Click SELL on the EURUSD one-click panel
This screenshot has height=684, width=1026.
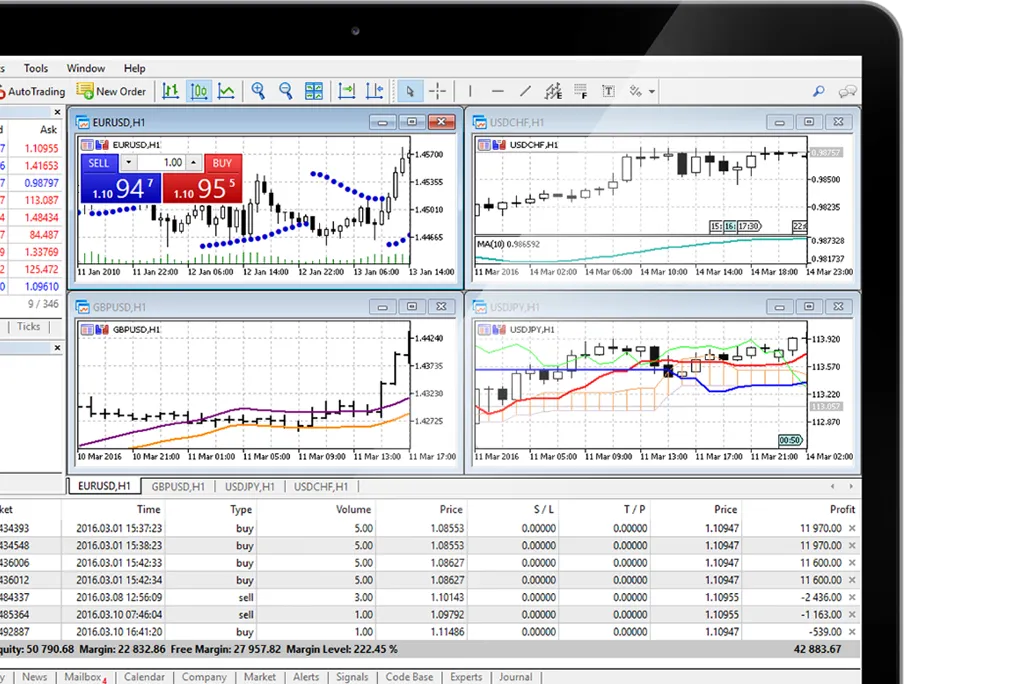[99, 163]
